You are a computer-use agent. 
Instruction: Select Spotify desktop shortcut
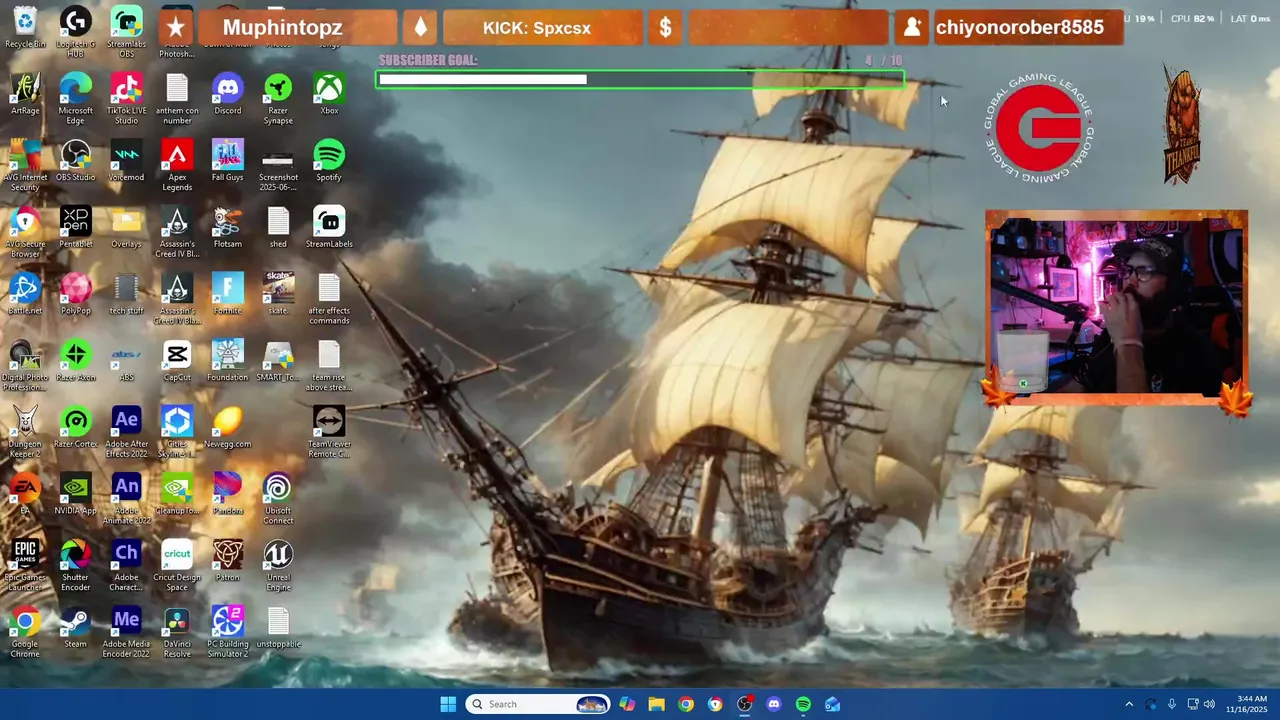tap(329, 161)
